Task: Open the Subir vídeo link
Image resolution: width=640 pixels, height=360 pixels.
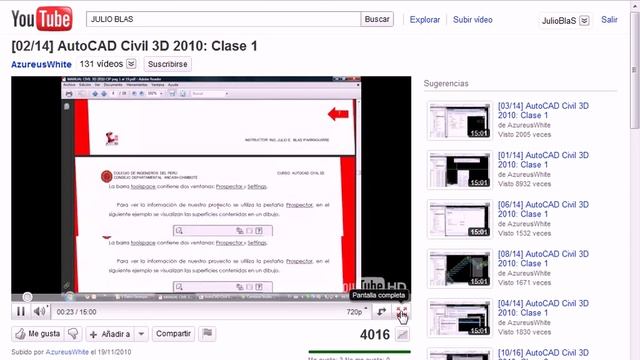Action: point(473,20)
